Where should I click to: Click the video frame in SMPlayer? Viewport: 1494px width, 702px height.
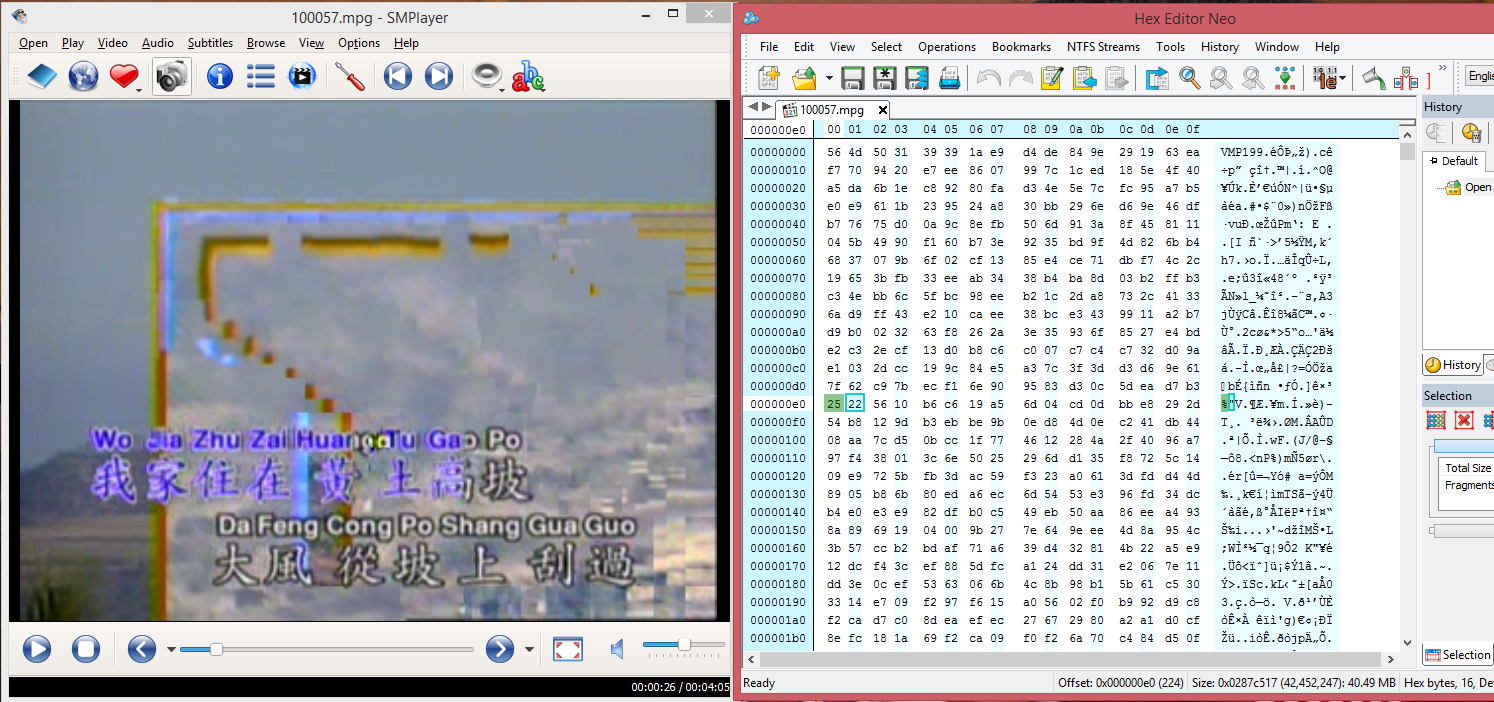(368, 360)
